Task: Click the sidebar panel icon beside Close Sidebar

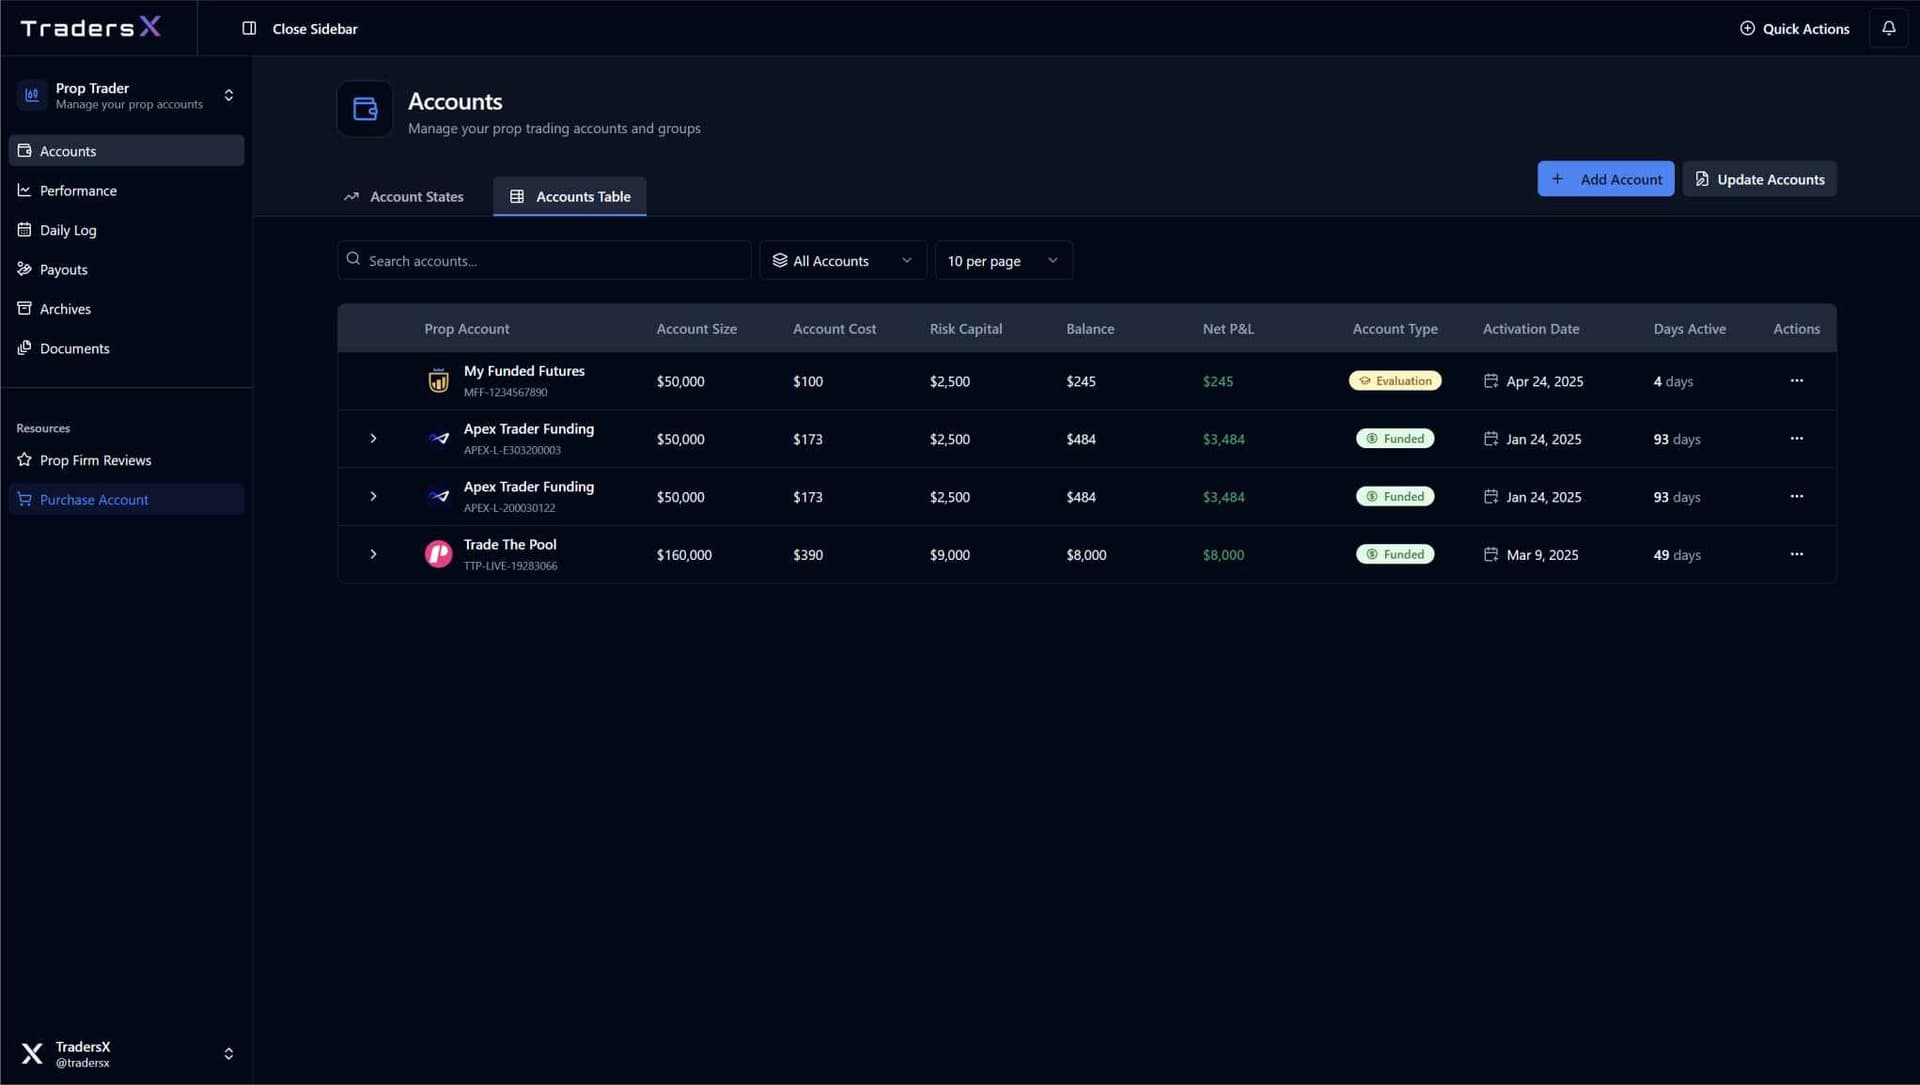Action: [x=249, y=28]
